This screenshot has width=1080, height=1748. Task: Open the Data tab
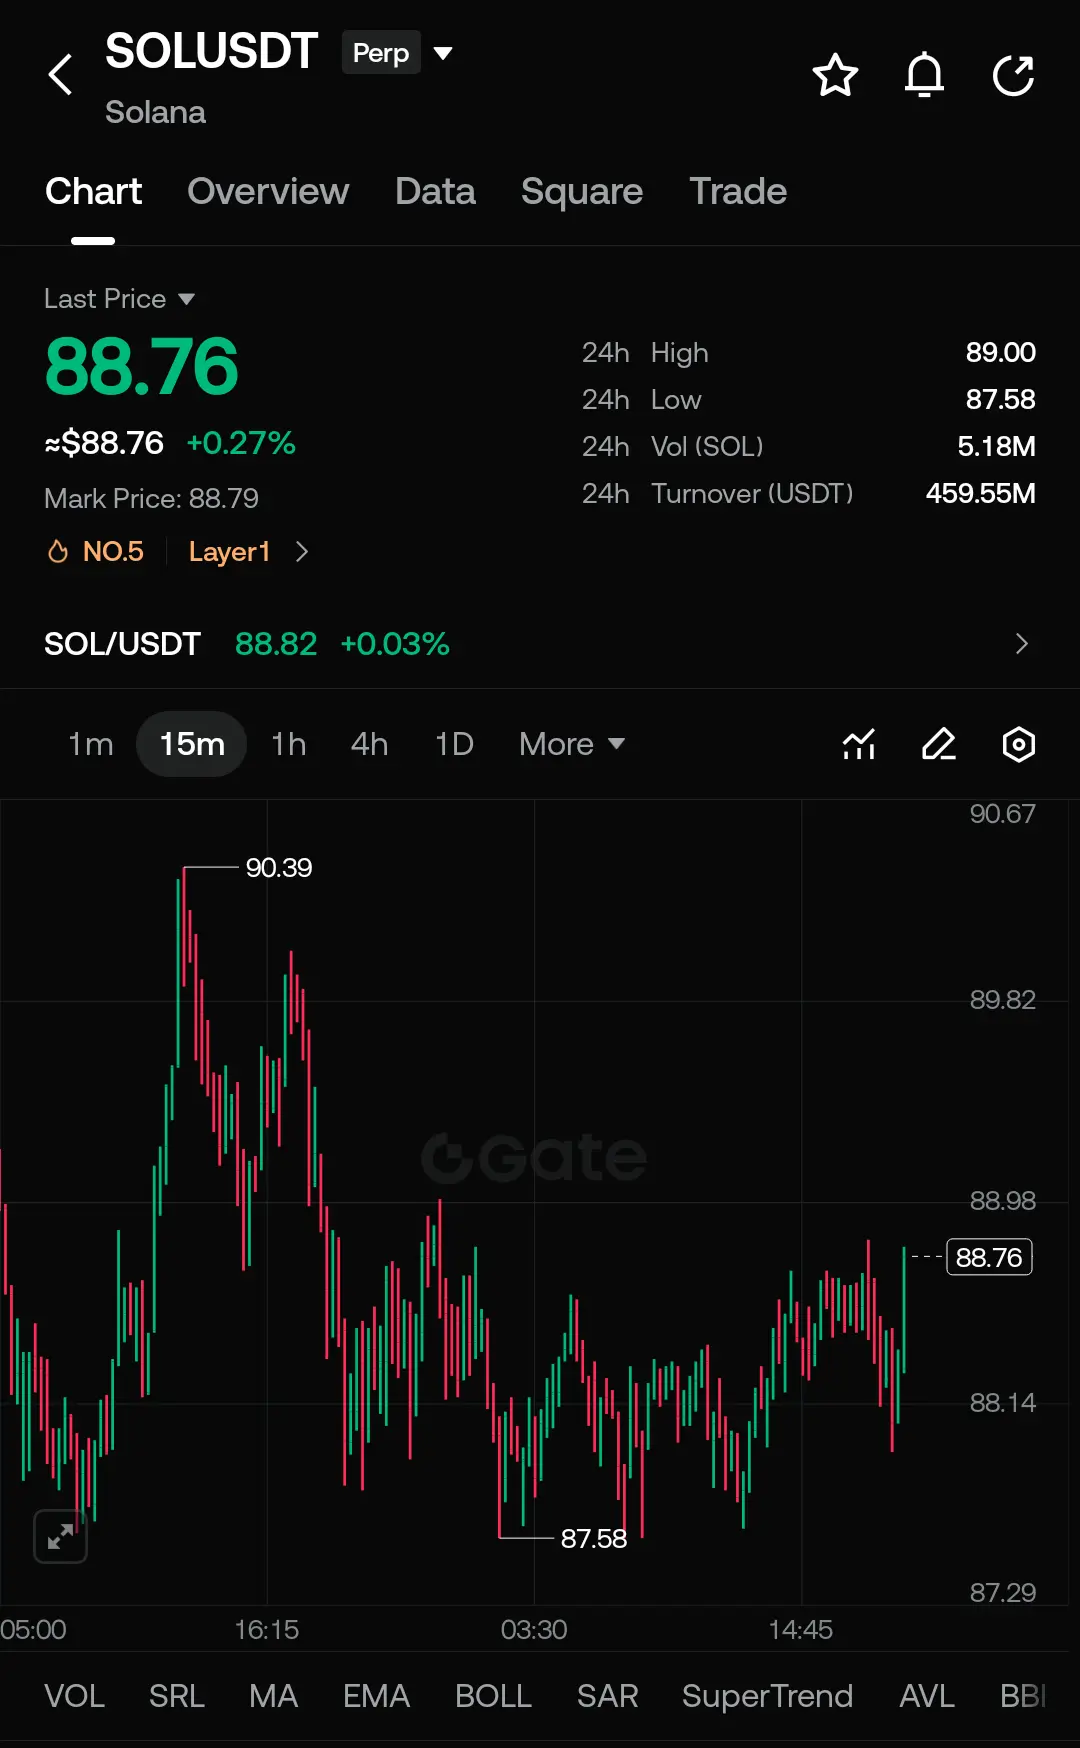pyautogui.click(x=435, y=191)
